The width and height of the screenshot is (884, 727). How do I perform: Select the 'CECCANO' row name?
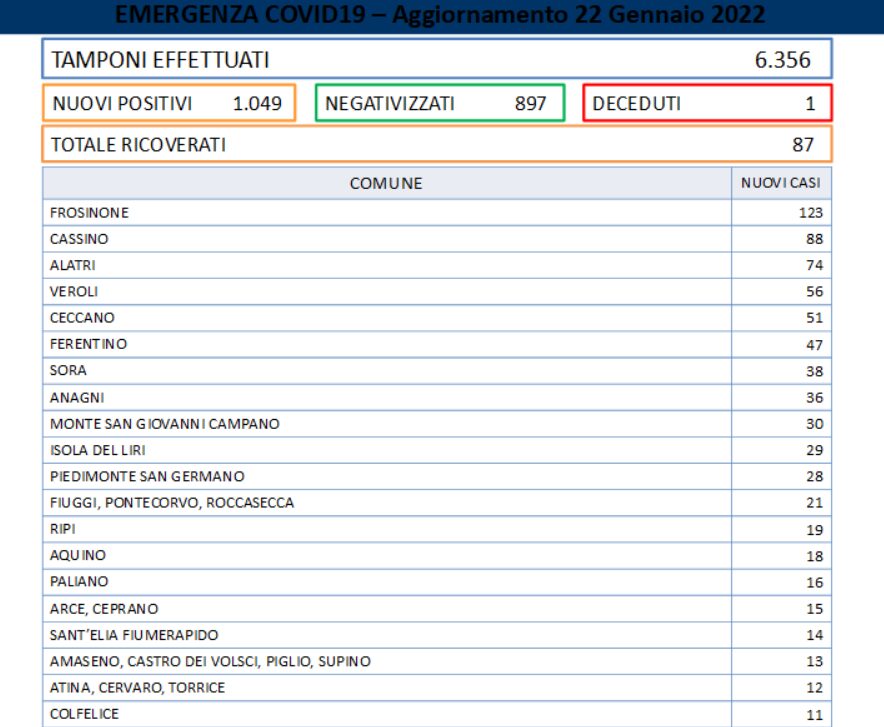(x=82, y=318)
